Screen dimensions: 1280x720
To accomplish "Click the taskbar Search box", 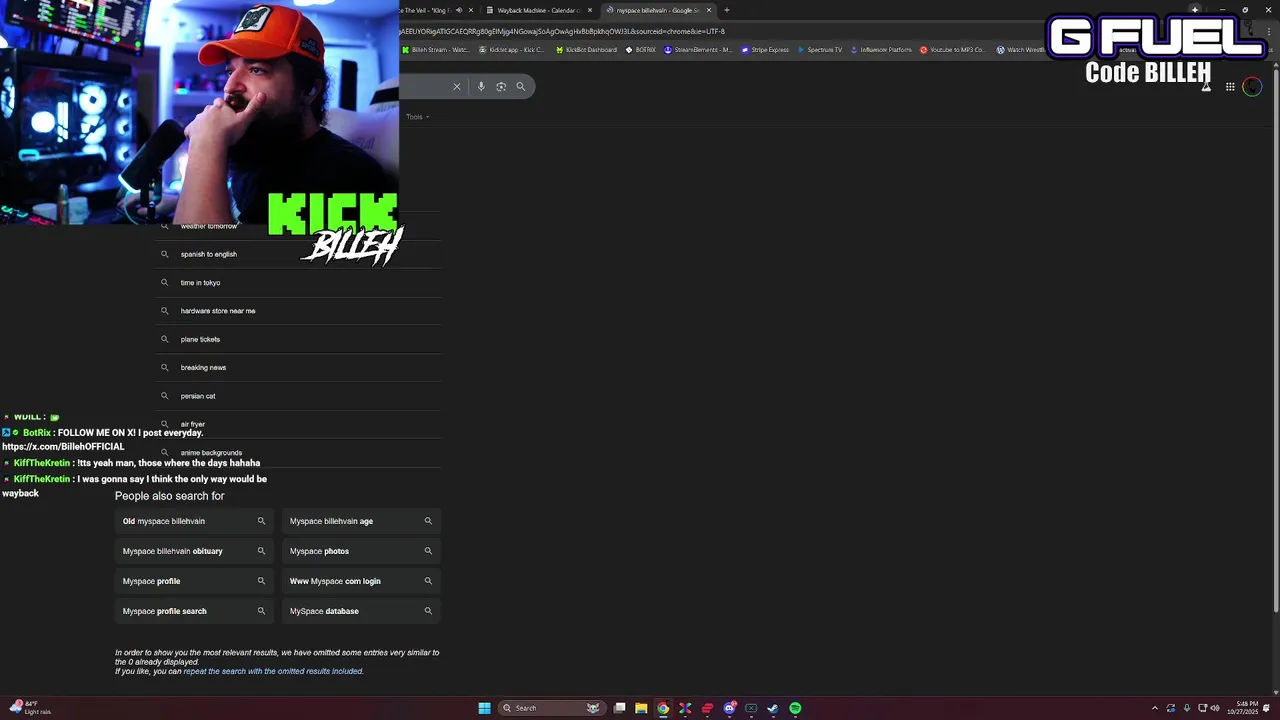I will coord(552,708).
